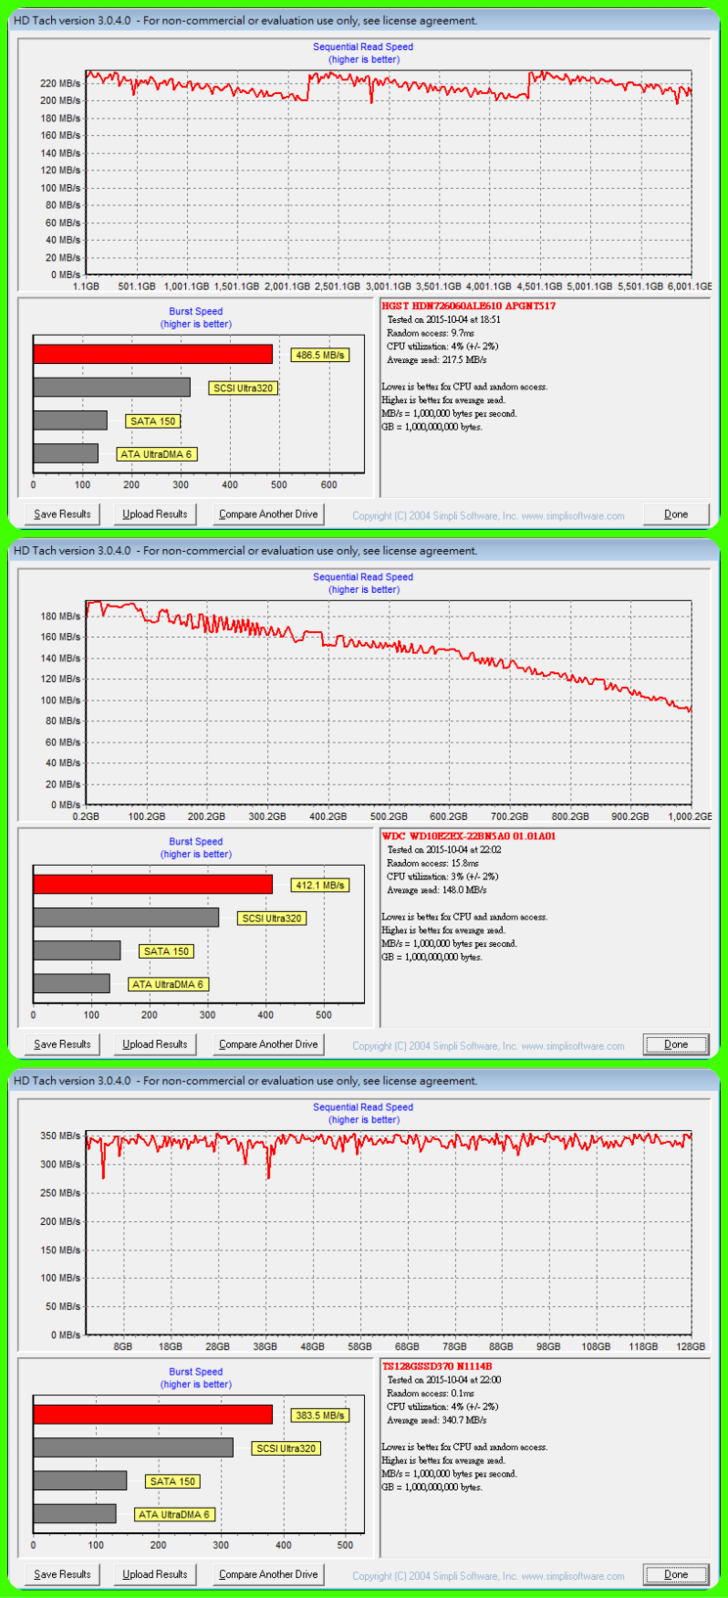This screenshot has height=1598, width=728.
Task: Upload Results for the TS128GSSD370 test
Action: pos(155,1574)
